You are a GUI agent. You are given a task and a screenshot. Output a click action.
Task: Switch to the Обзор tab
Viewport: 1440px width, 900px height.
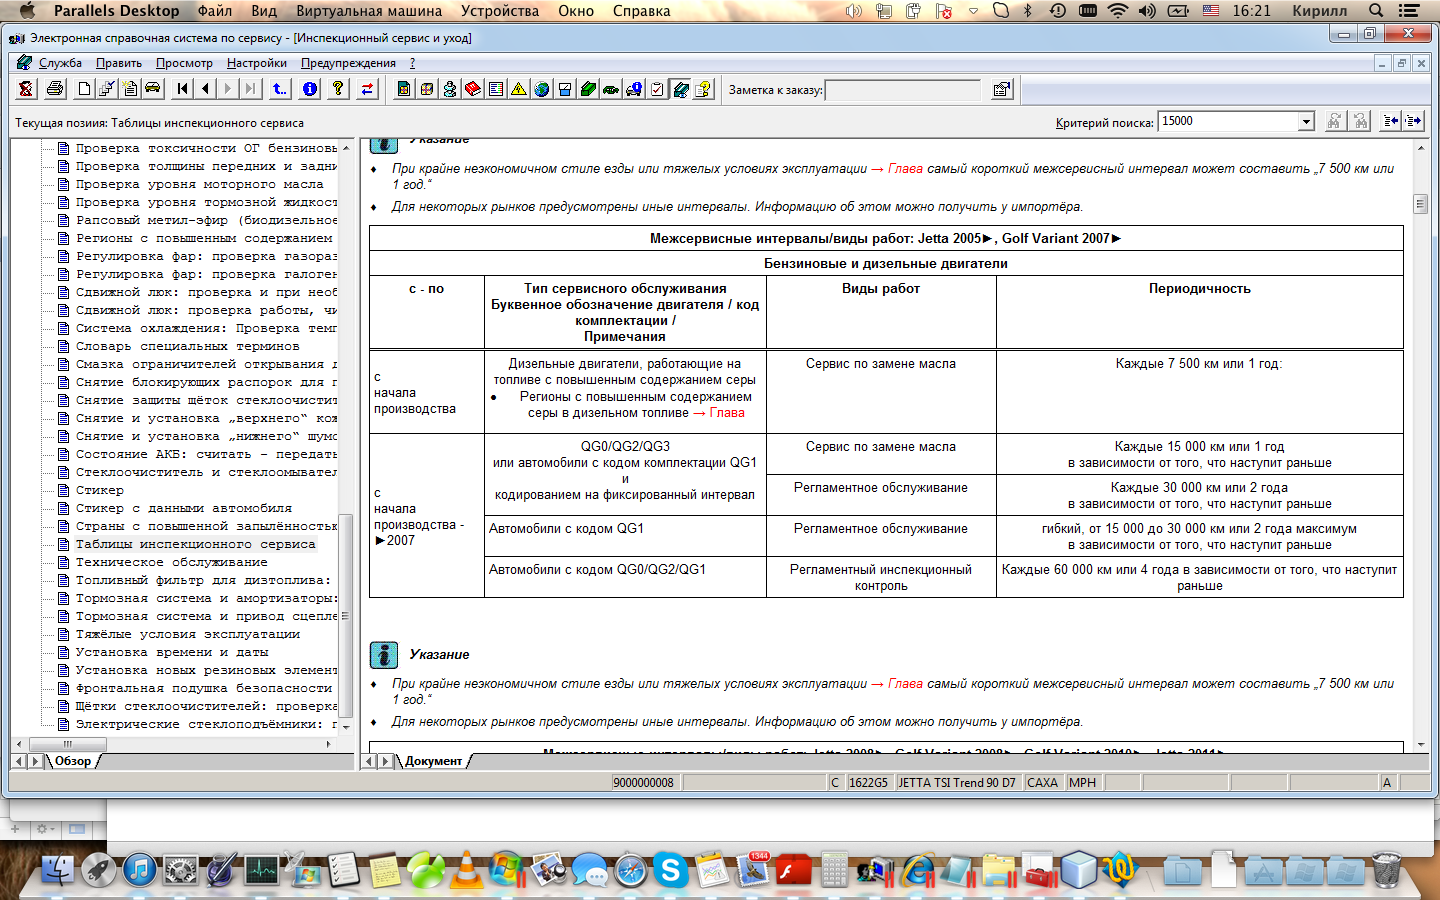click(x=73, y=761)
